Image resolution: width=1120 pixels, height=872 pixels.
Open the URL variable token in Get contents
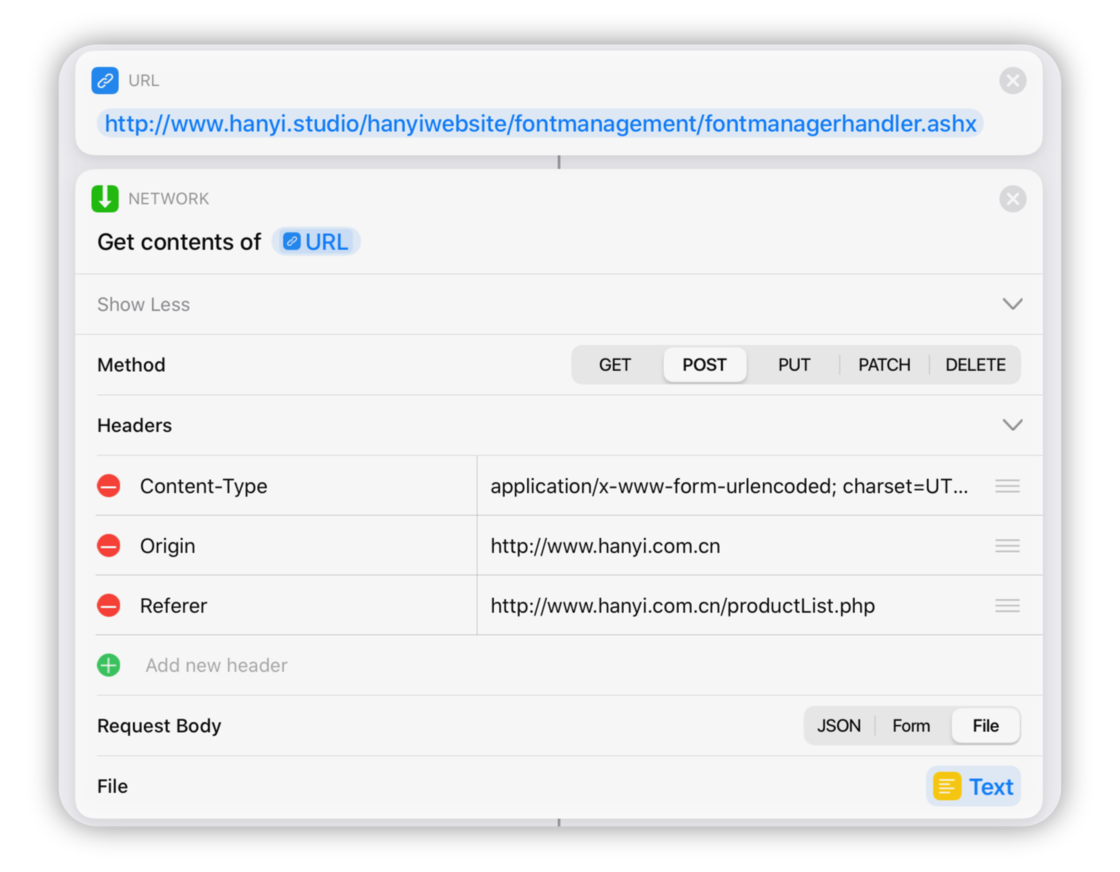pyautogui.click(x=316, y=242)
